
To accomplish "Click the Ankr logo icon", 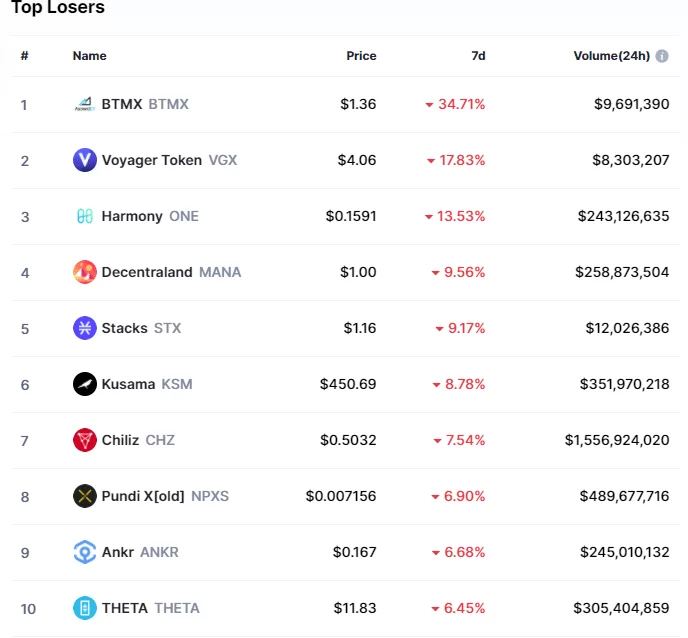I will [85, 552].
